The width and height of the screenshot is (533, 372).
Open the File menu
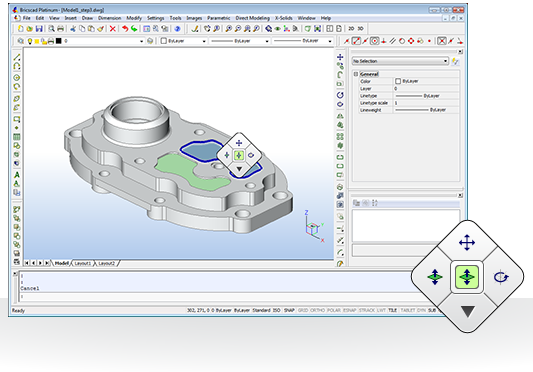point(26,18)
